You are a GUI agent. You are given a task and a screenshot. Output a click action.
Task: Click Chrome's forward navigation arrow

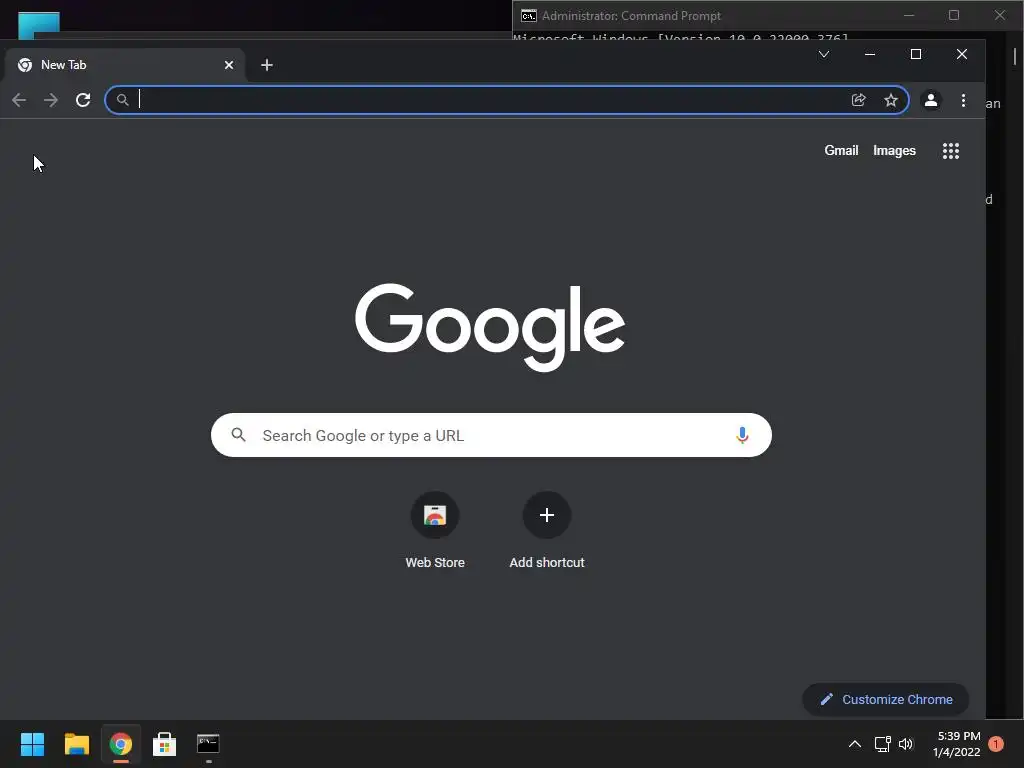tap(50, 100)
